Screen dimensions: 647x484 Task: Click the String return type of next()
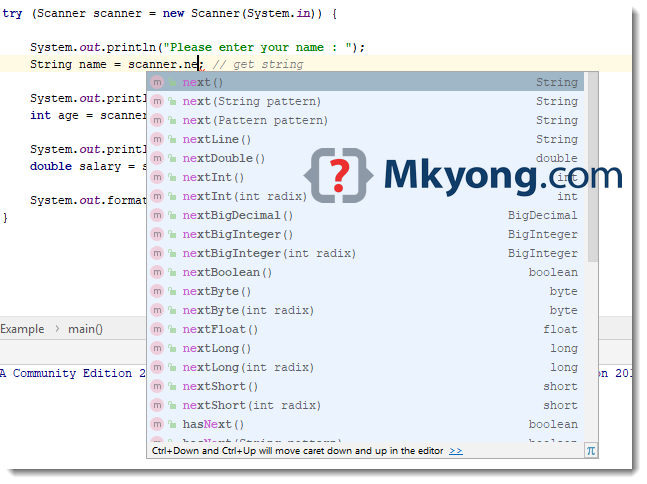(557, 82)
